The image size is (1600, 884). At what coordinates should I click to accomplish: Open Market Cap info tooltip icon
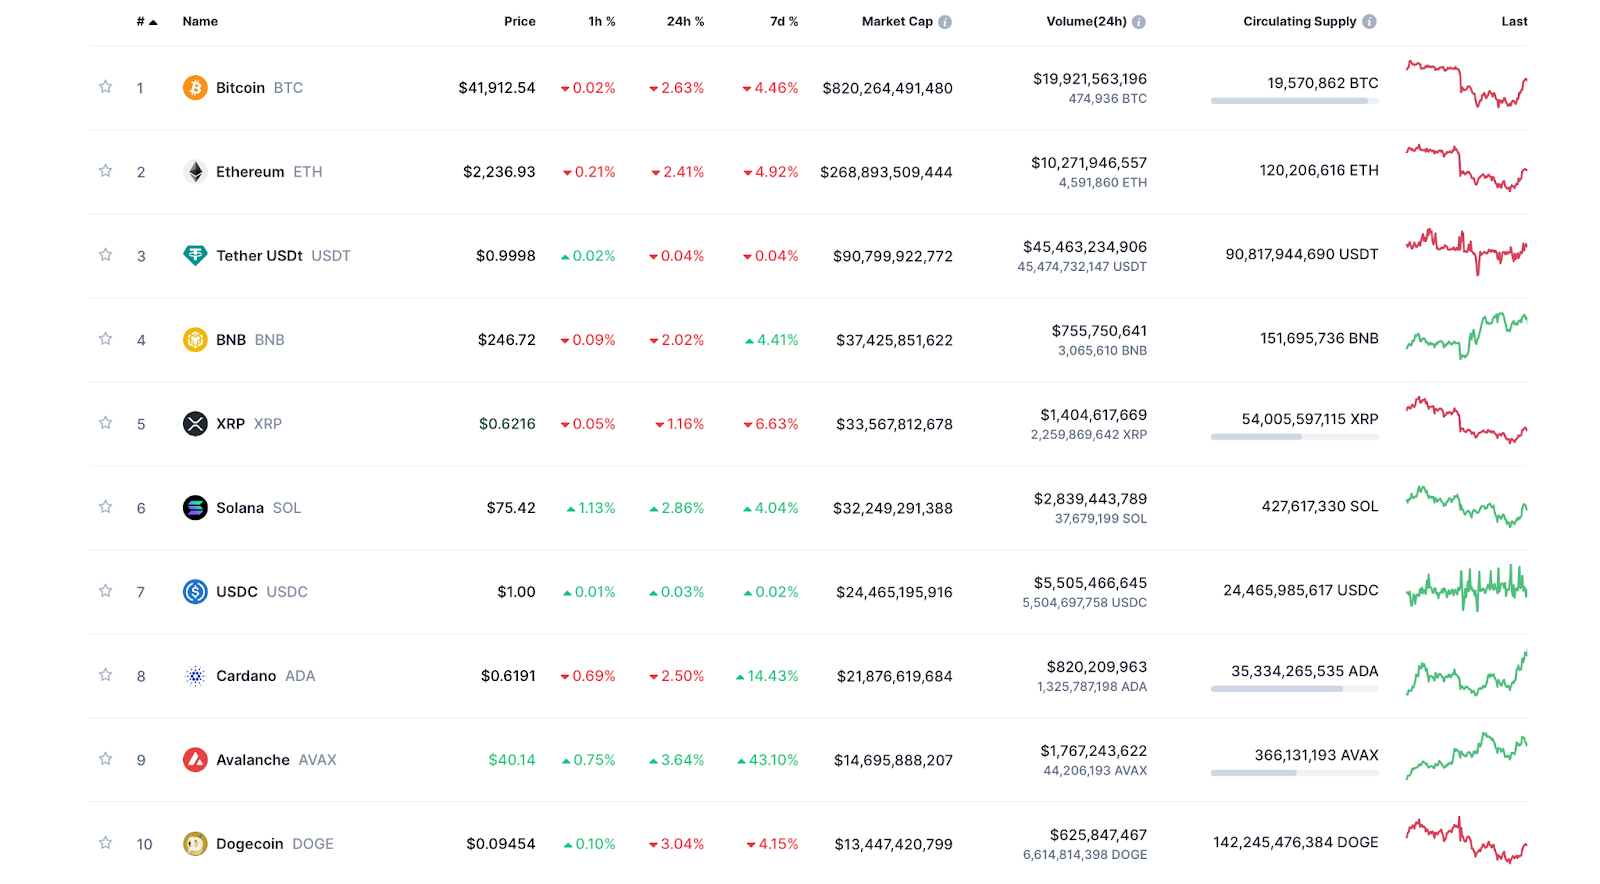945,22
